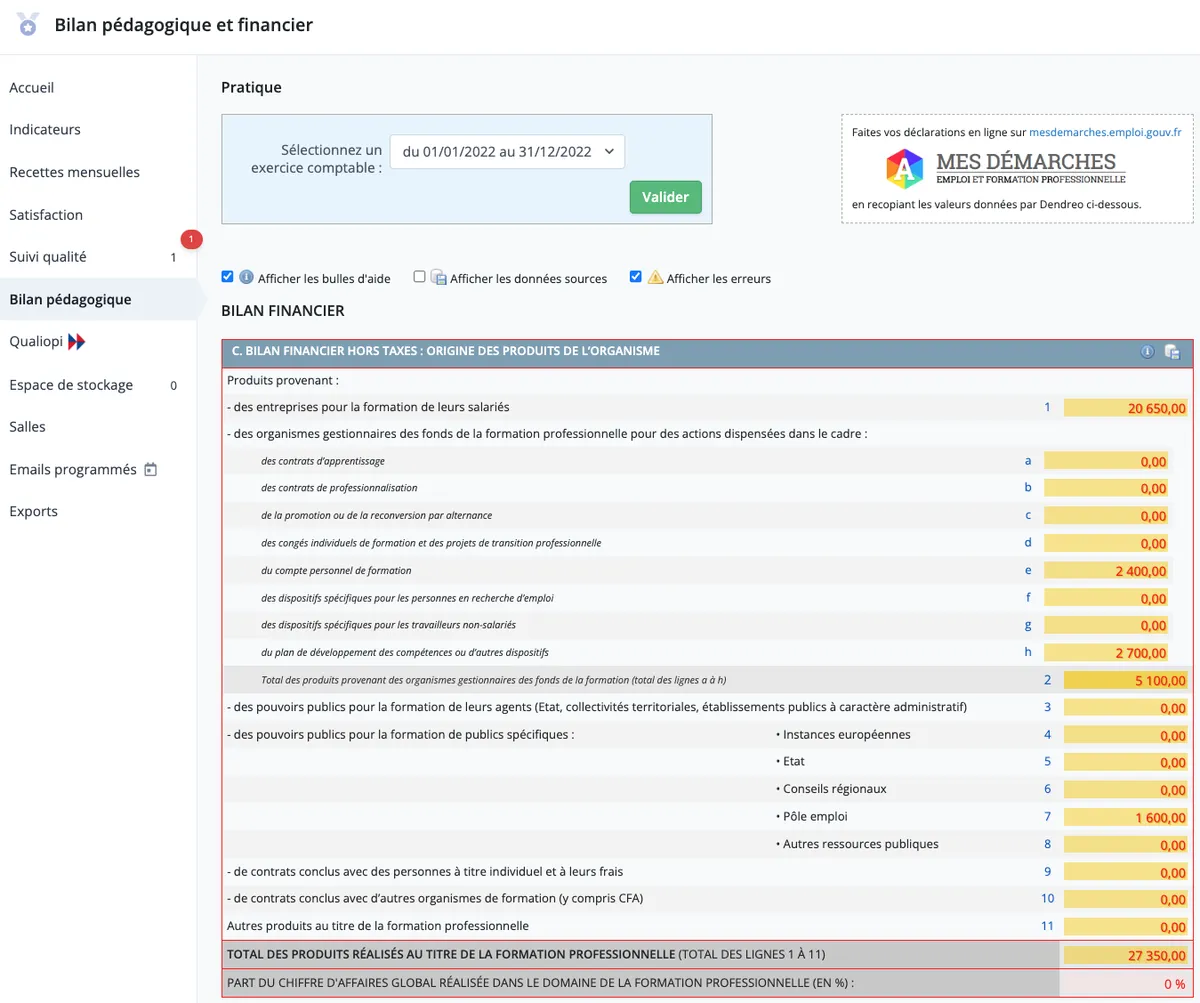Click calendar icon beside Emails programmés
The height and width of the screenshot is (1003, 1200).
point(151,469)
